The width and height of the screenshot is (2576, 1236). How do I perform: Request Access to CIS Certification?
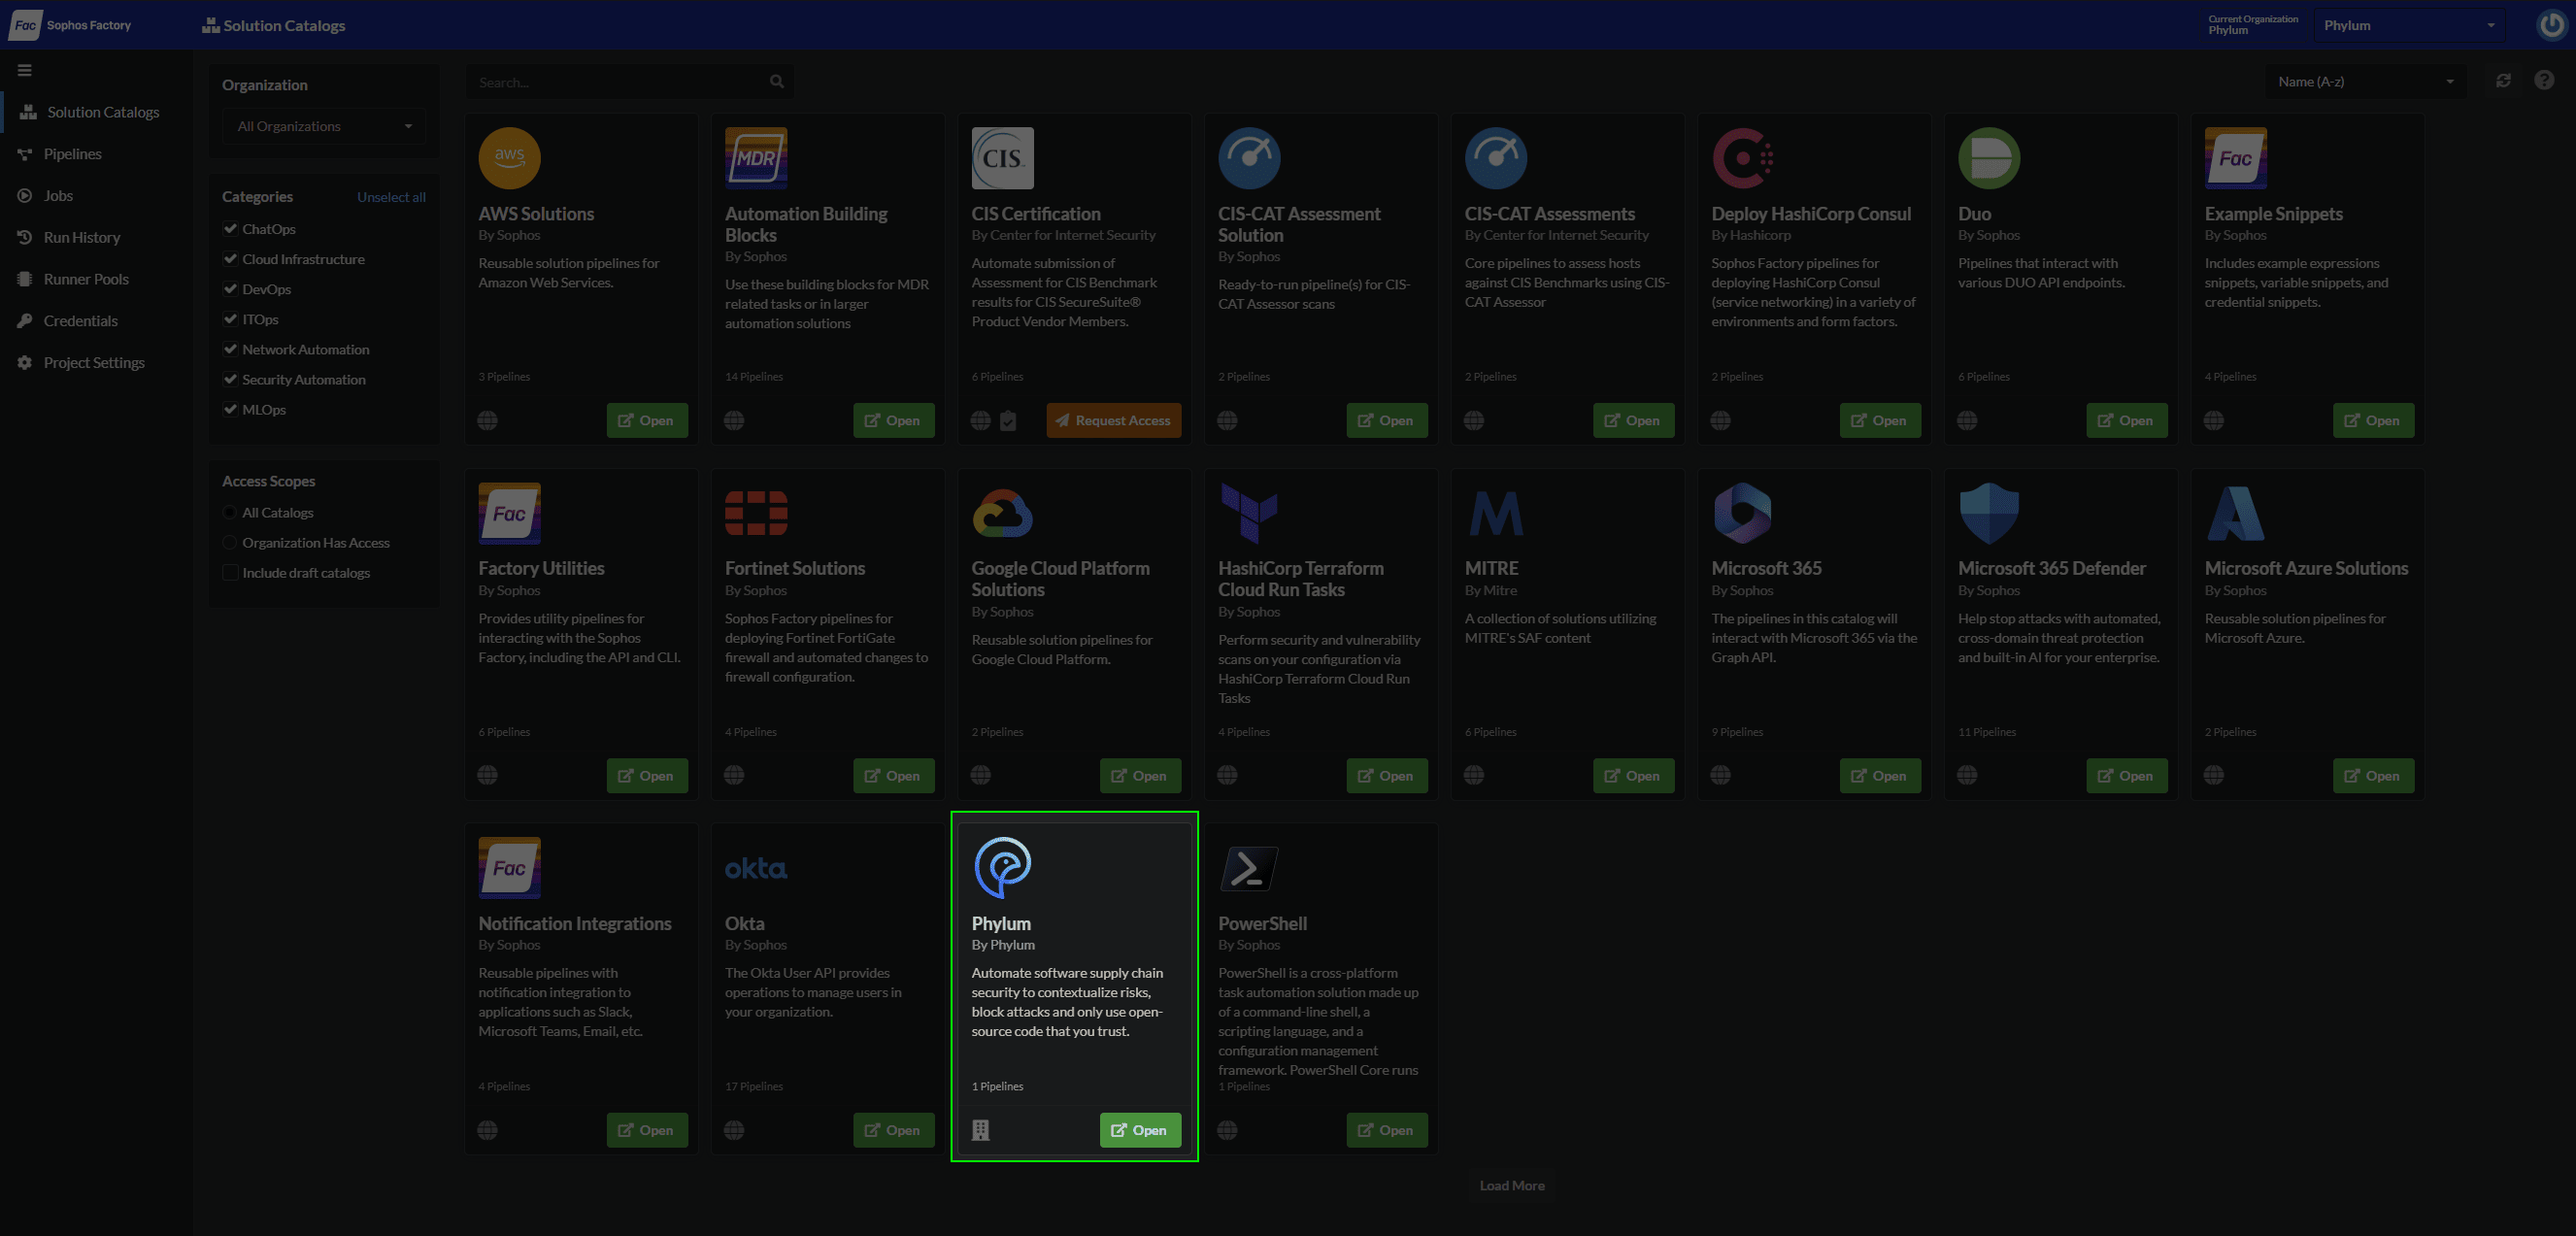tap(1113, 421)
